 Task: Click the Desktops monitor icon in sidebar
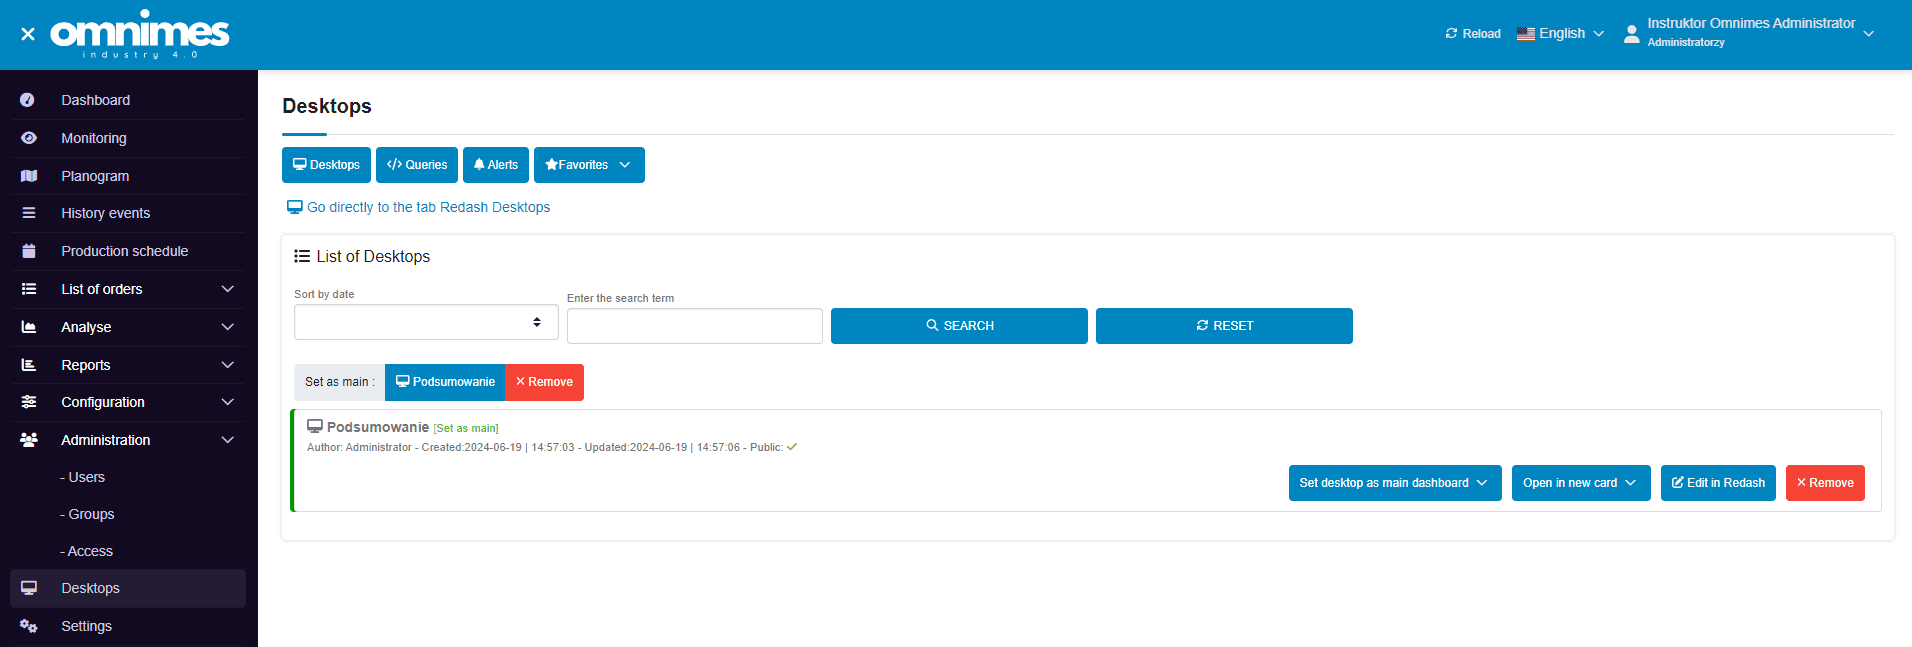(28, 588)
